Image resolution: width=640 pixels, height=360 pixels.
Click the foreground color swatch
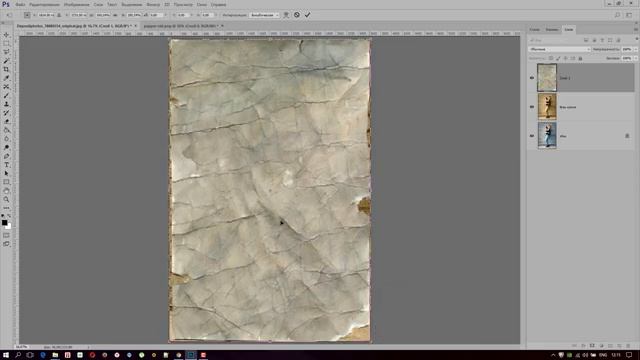(x=4, y=222)
